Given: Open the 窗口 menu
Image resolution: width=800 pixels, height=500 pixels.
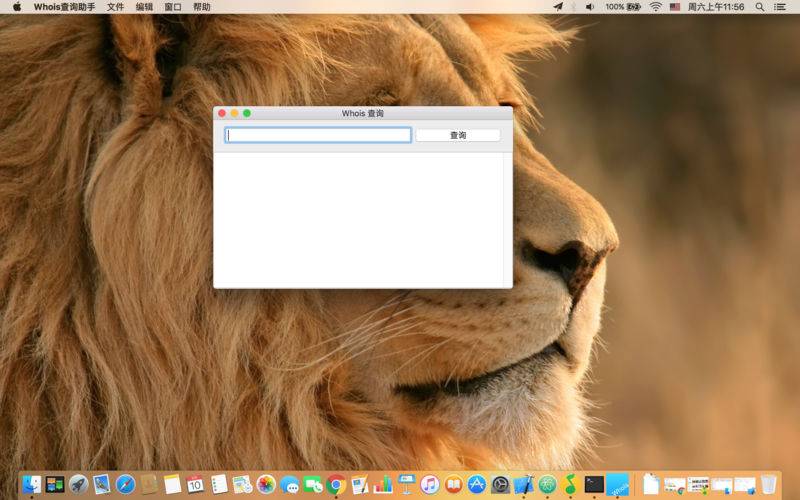Looking at the screenshot, I should 173,7.
